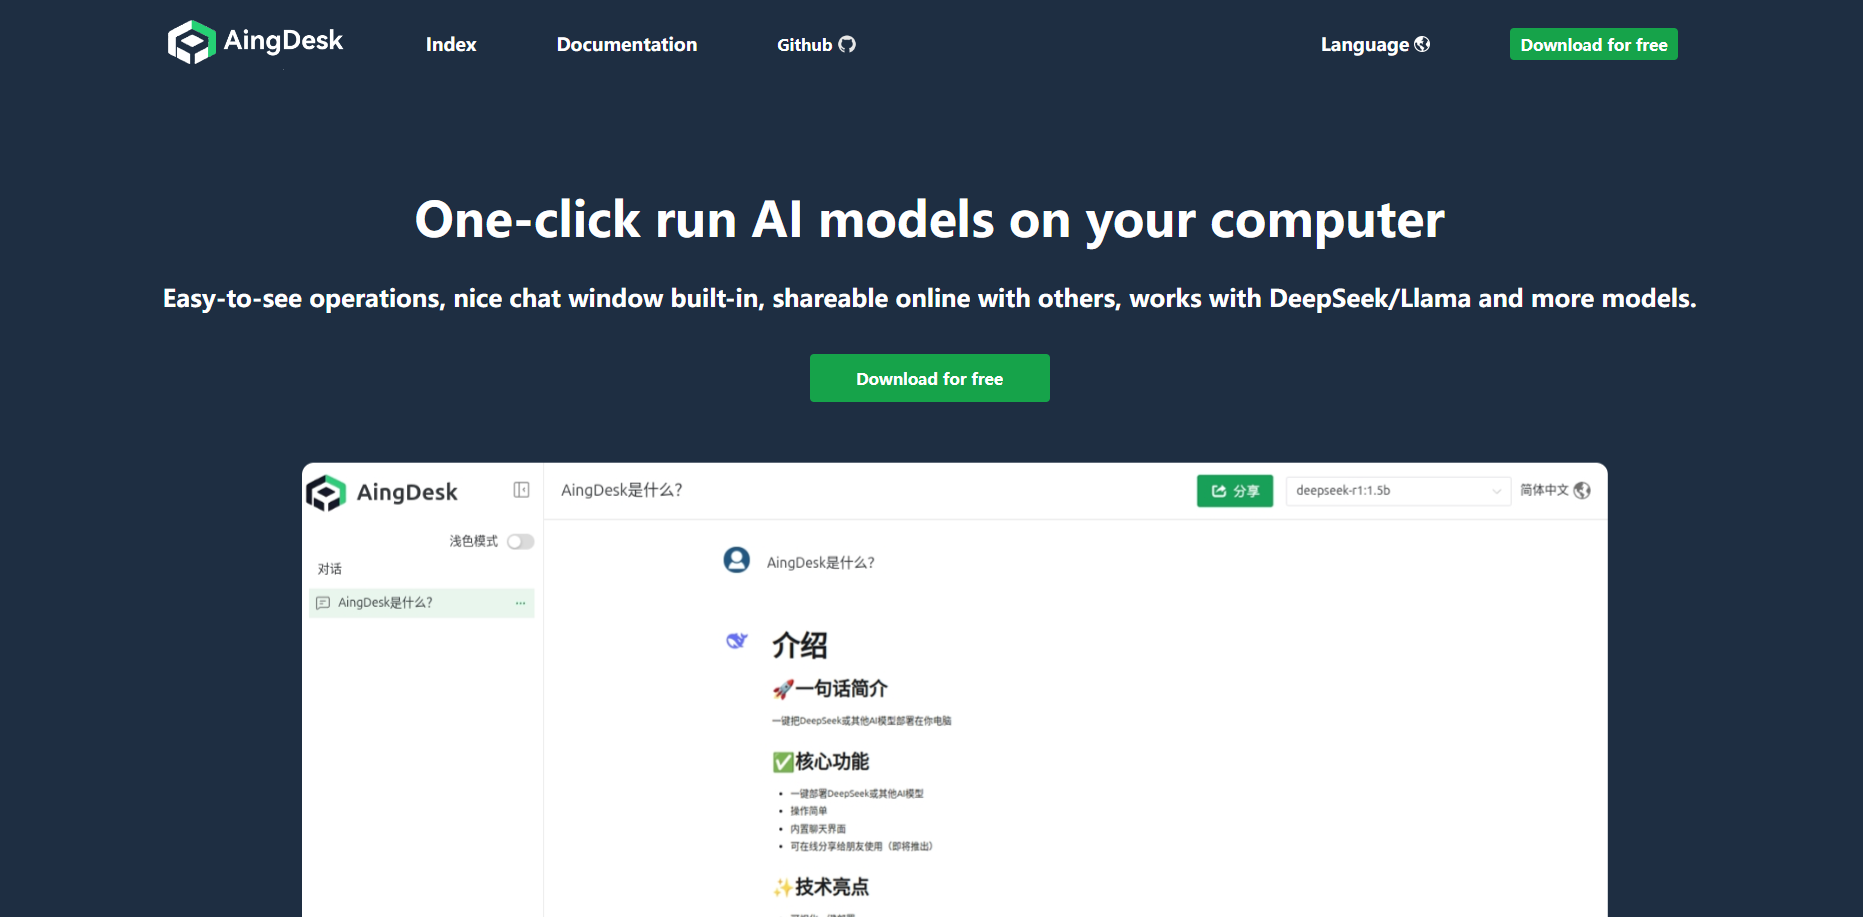This screenshot has width=1863, height=917.
Task: Click the user message AingDesk是什么? in chat
Action: click(821, 563)
